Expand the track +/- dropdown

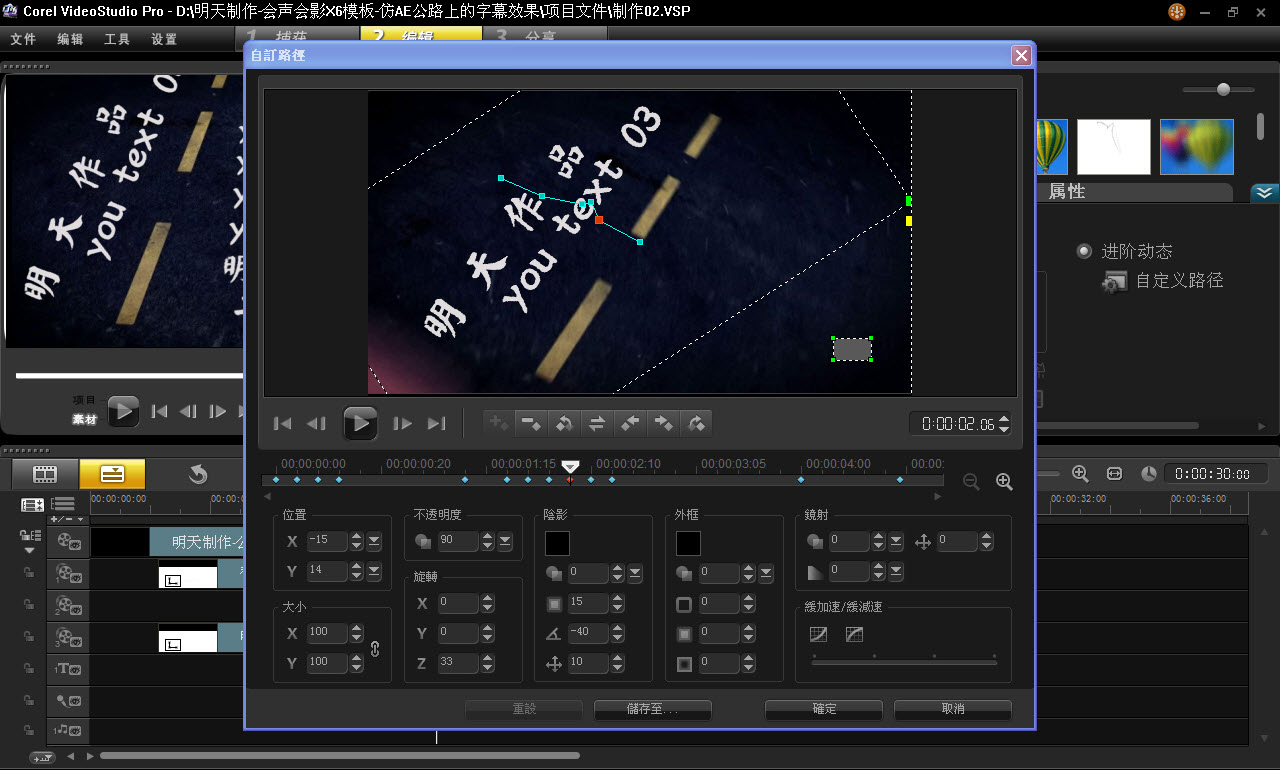pos(67,519)
